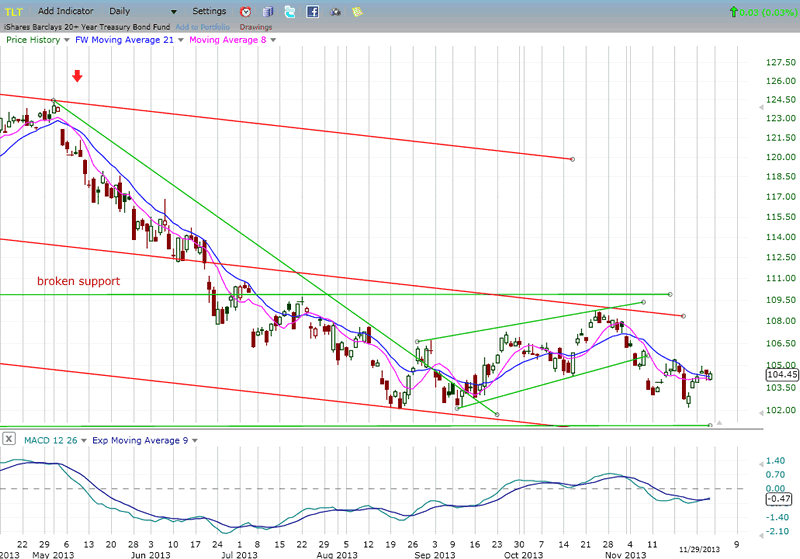Click the TLT ticker symbol field

click(x=14, y=10)
